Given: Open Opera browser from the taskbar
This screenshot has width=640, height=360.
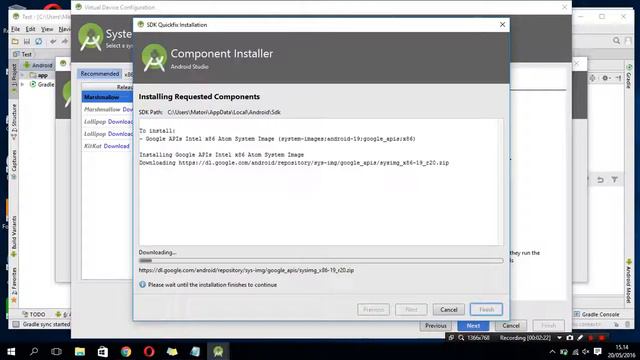Looking at the screenshot, I should (149, 351).
